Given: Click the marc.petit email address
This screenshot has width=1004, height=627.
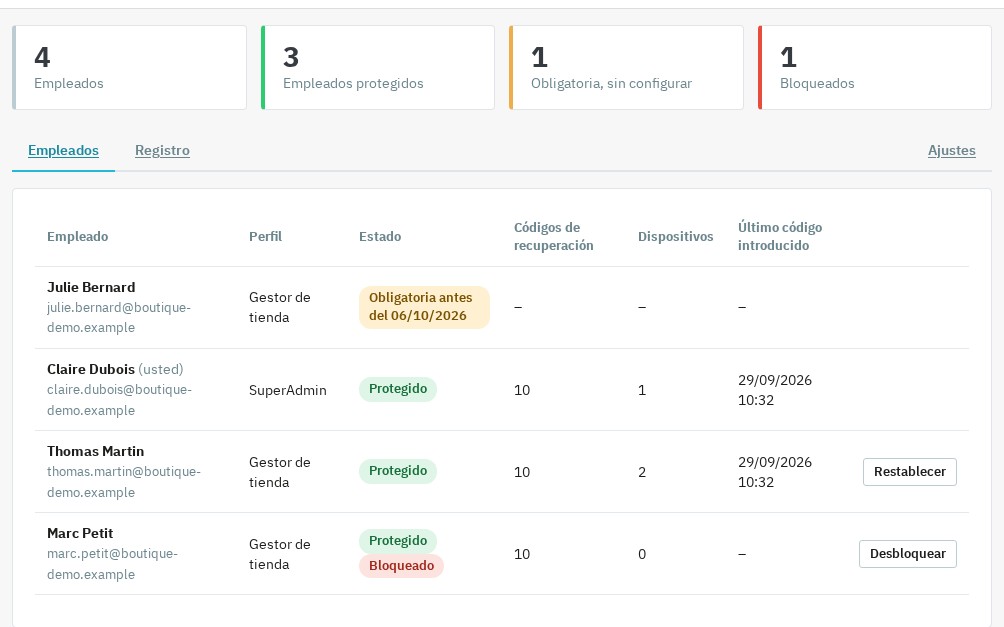Looking at the screenshot, I should pyautogui.click(x=112, y=564).
